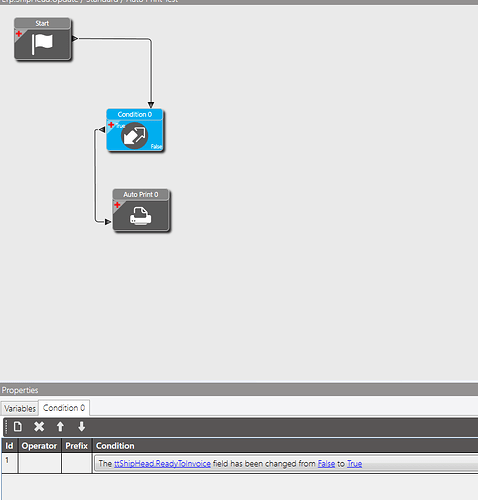Click the False value link in condition
Viewport: 478px width, 500px height.
click(326, 464)
